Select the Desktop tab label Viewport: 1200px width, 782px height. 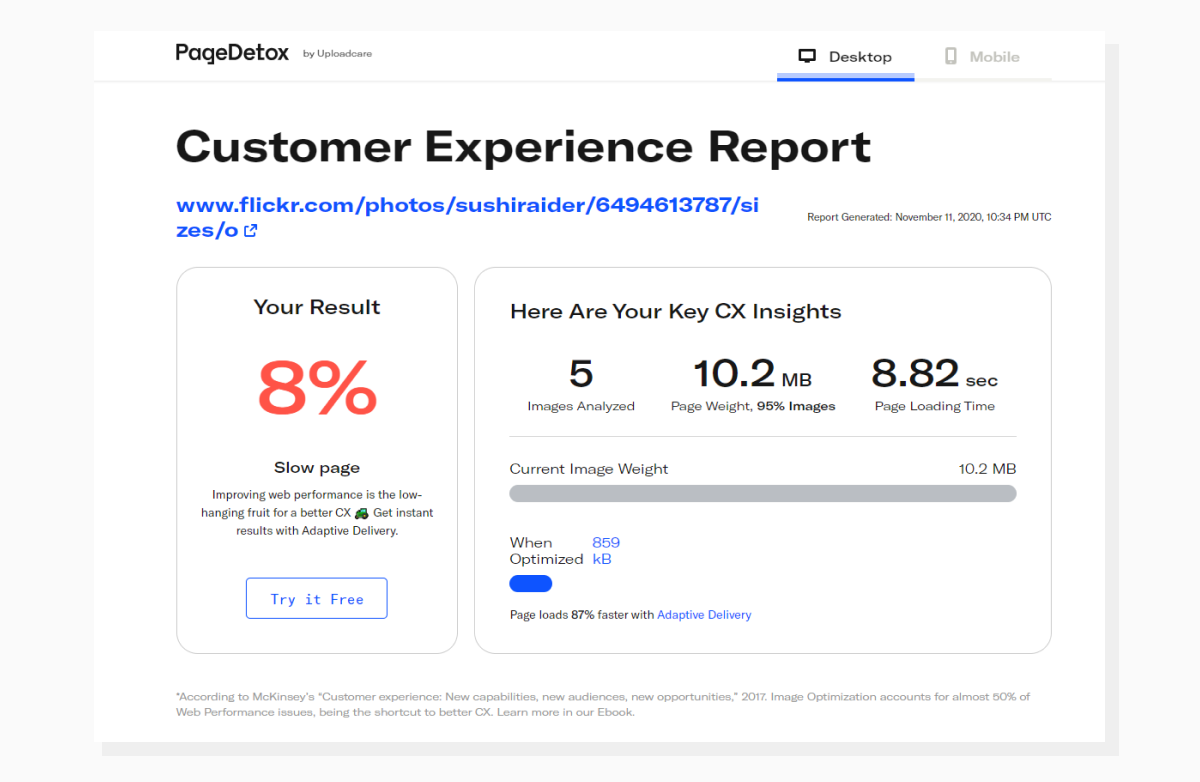860,57
